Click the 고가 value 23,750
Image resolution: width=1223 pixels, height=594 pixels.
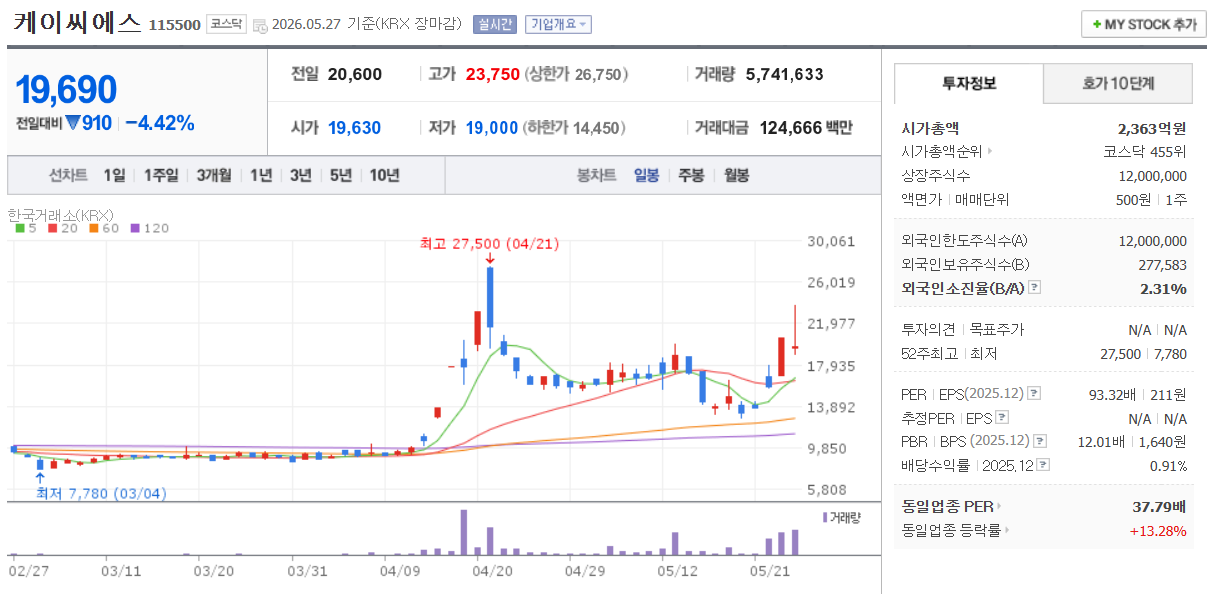(x=493, y=74)
